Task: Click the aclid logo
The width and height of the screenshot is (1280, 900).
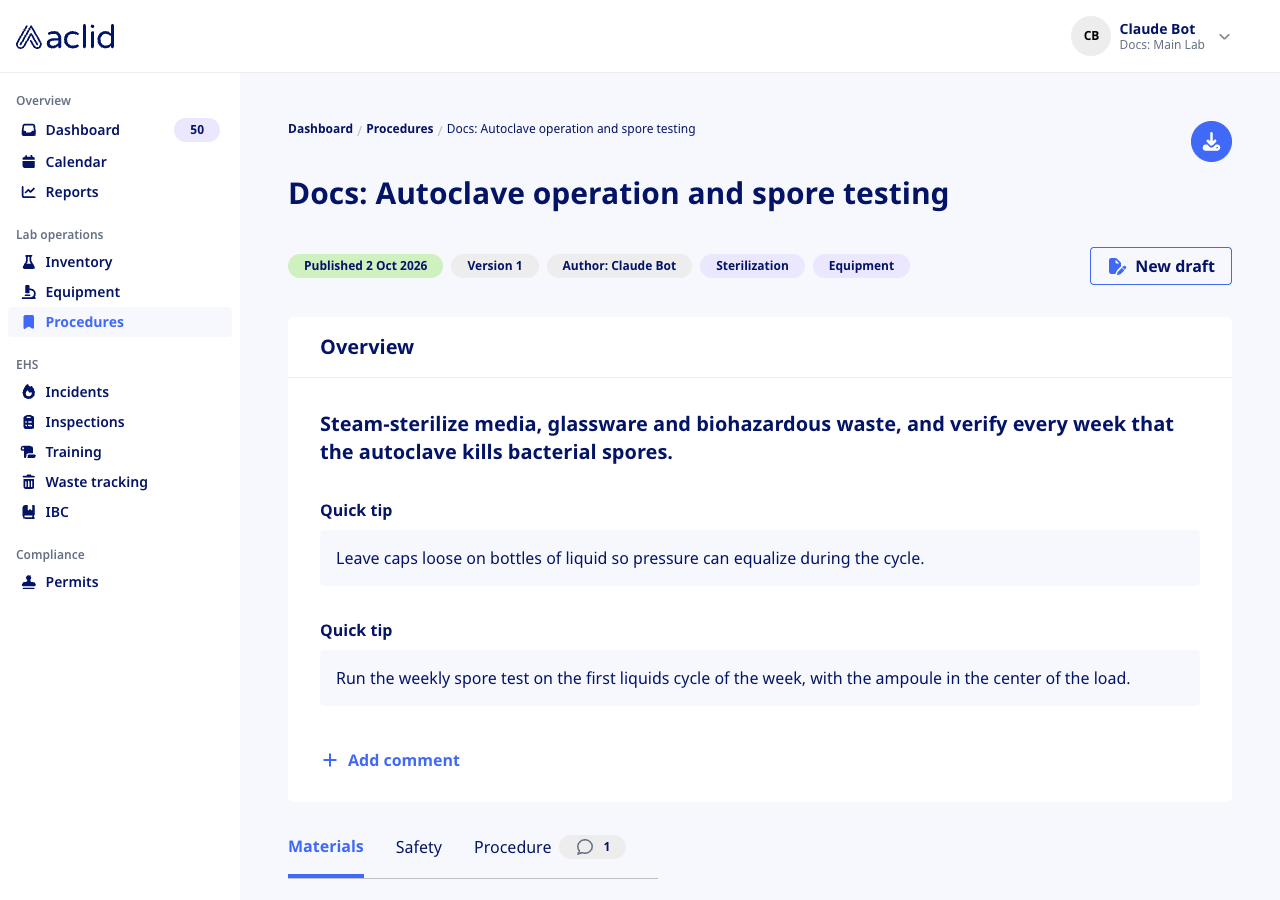Action: pos(65,37)
